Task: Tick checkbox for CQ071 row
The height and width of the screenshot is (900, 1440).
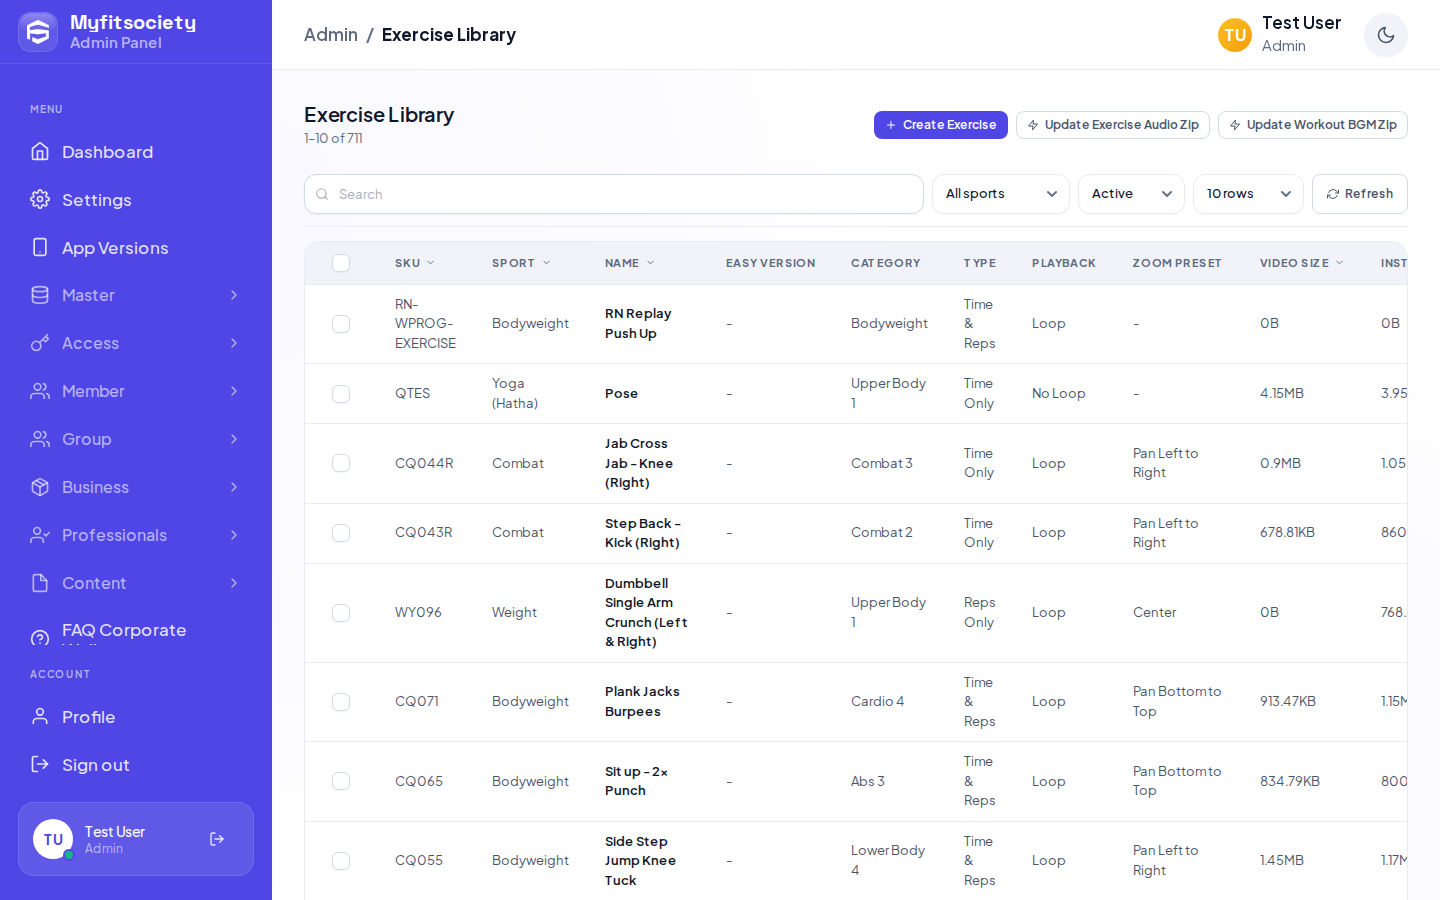Action: 341,702
